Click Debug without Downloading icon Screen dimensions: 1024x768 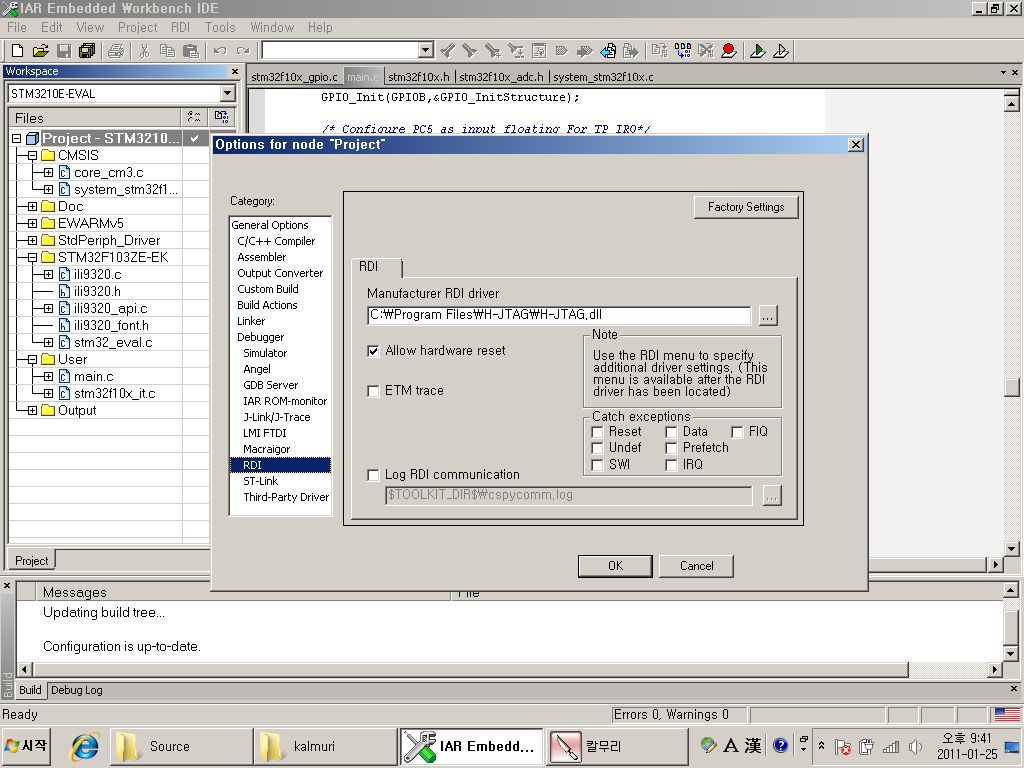click(x=780, y=50)
